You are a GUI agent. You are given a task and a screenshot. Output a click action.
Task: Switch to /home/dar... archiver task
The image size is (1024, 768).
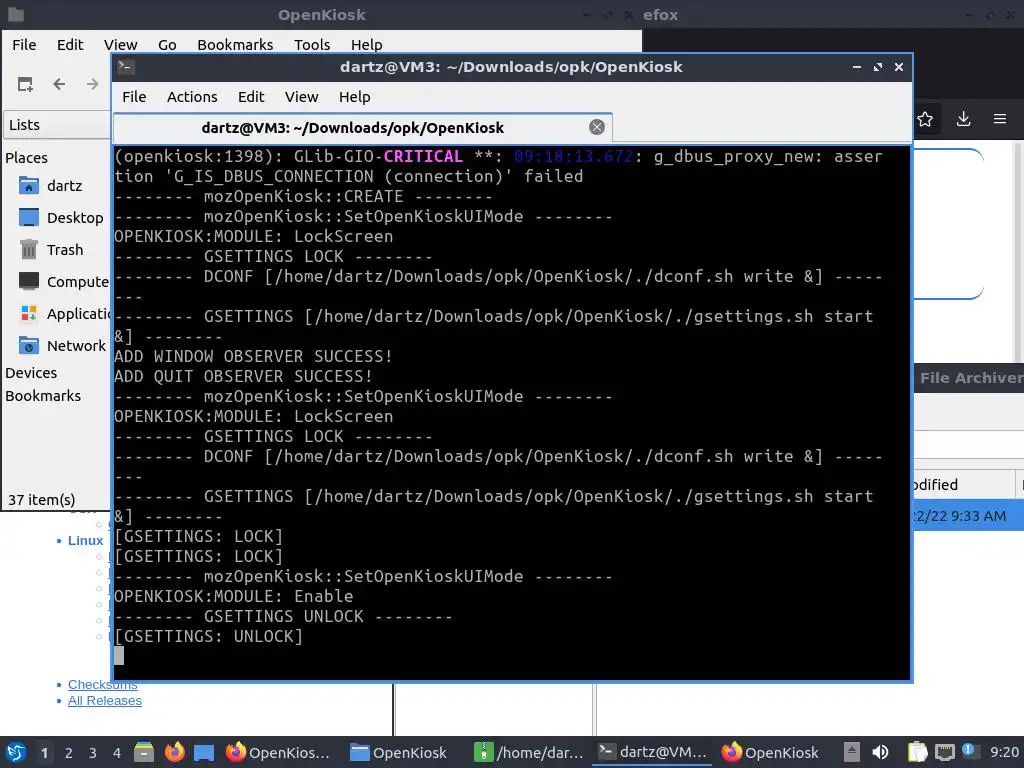528,752
